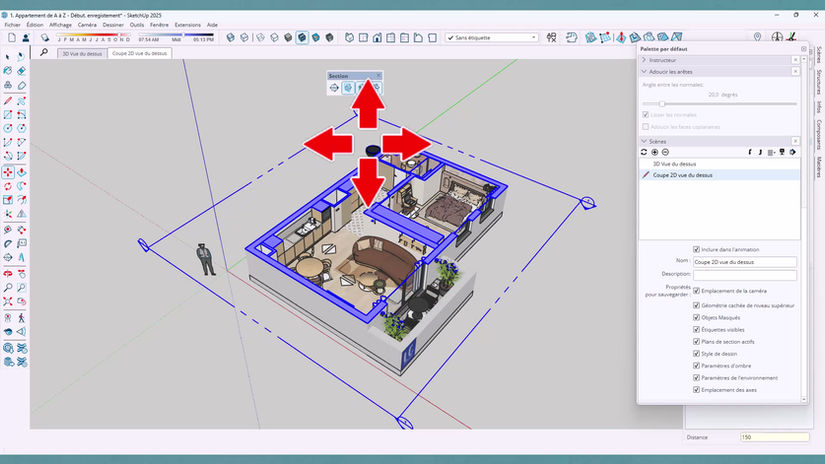Open the 'Sans étiquette' tag dropdown
Viewport: 825px width, 464px height.
(x=491, y=37)
